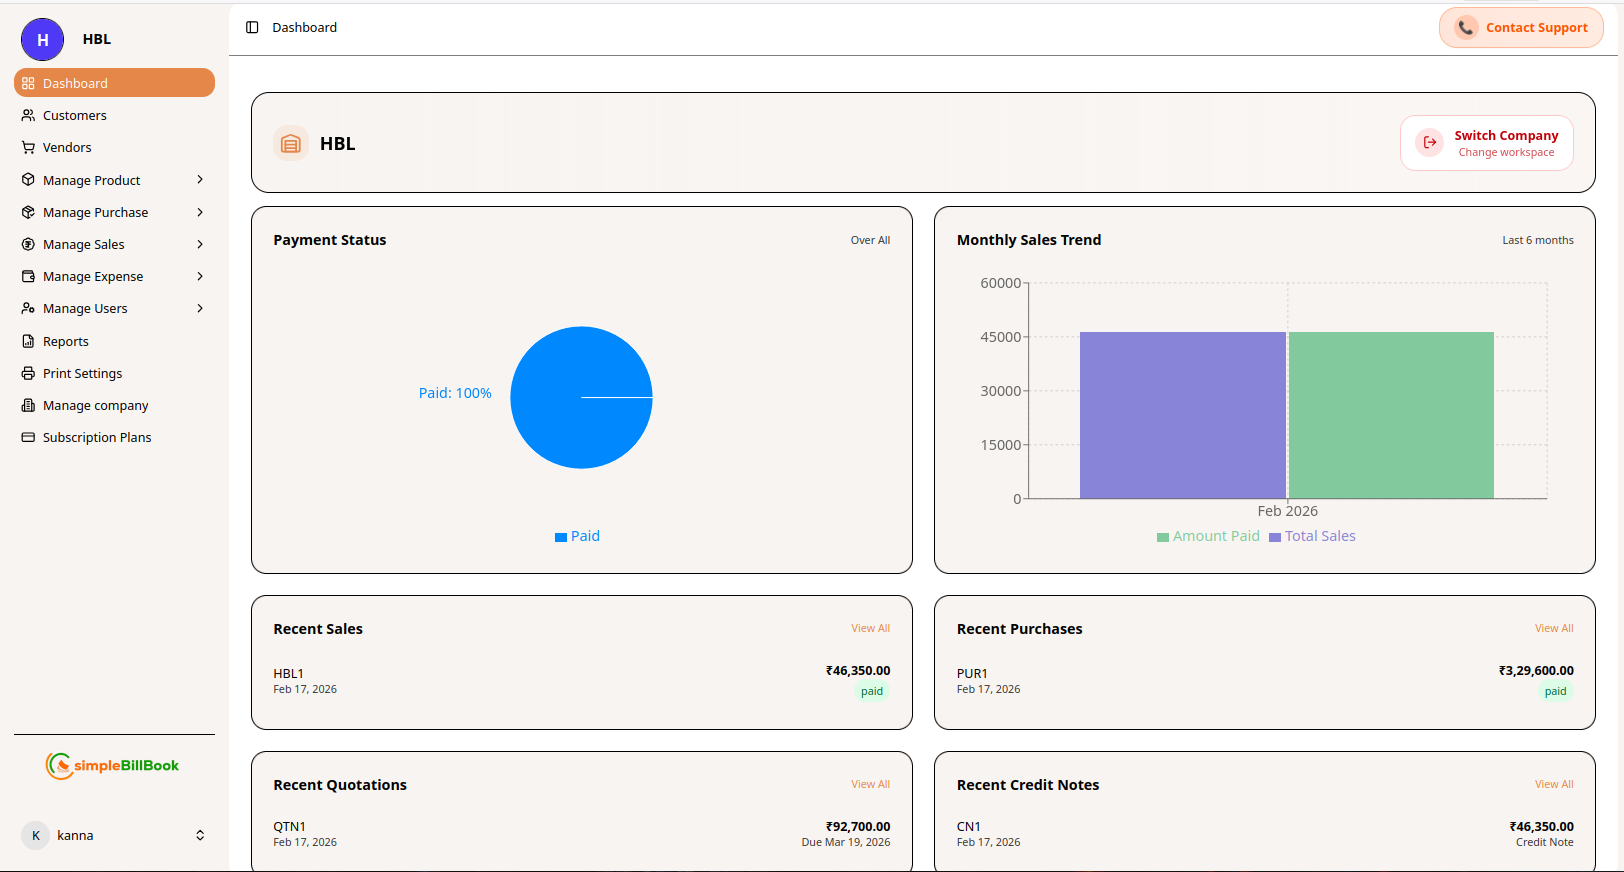Click the Contact Support phone icon
The image size is (1624, 872).
[1465, 28]
